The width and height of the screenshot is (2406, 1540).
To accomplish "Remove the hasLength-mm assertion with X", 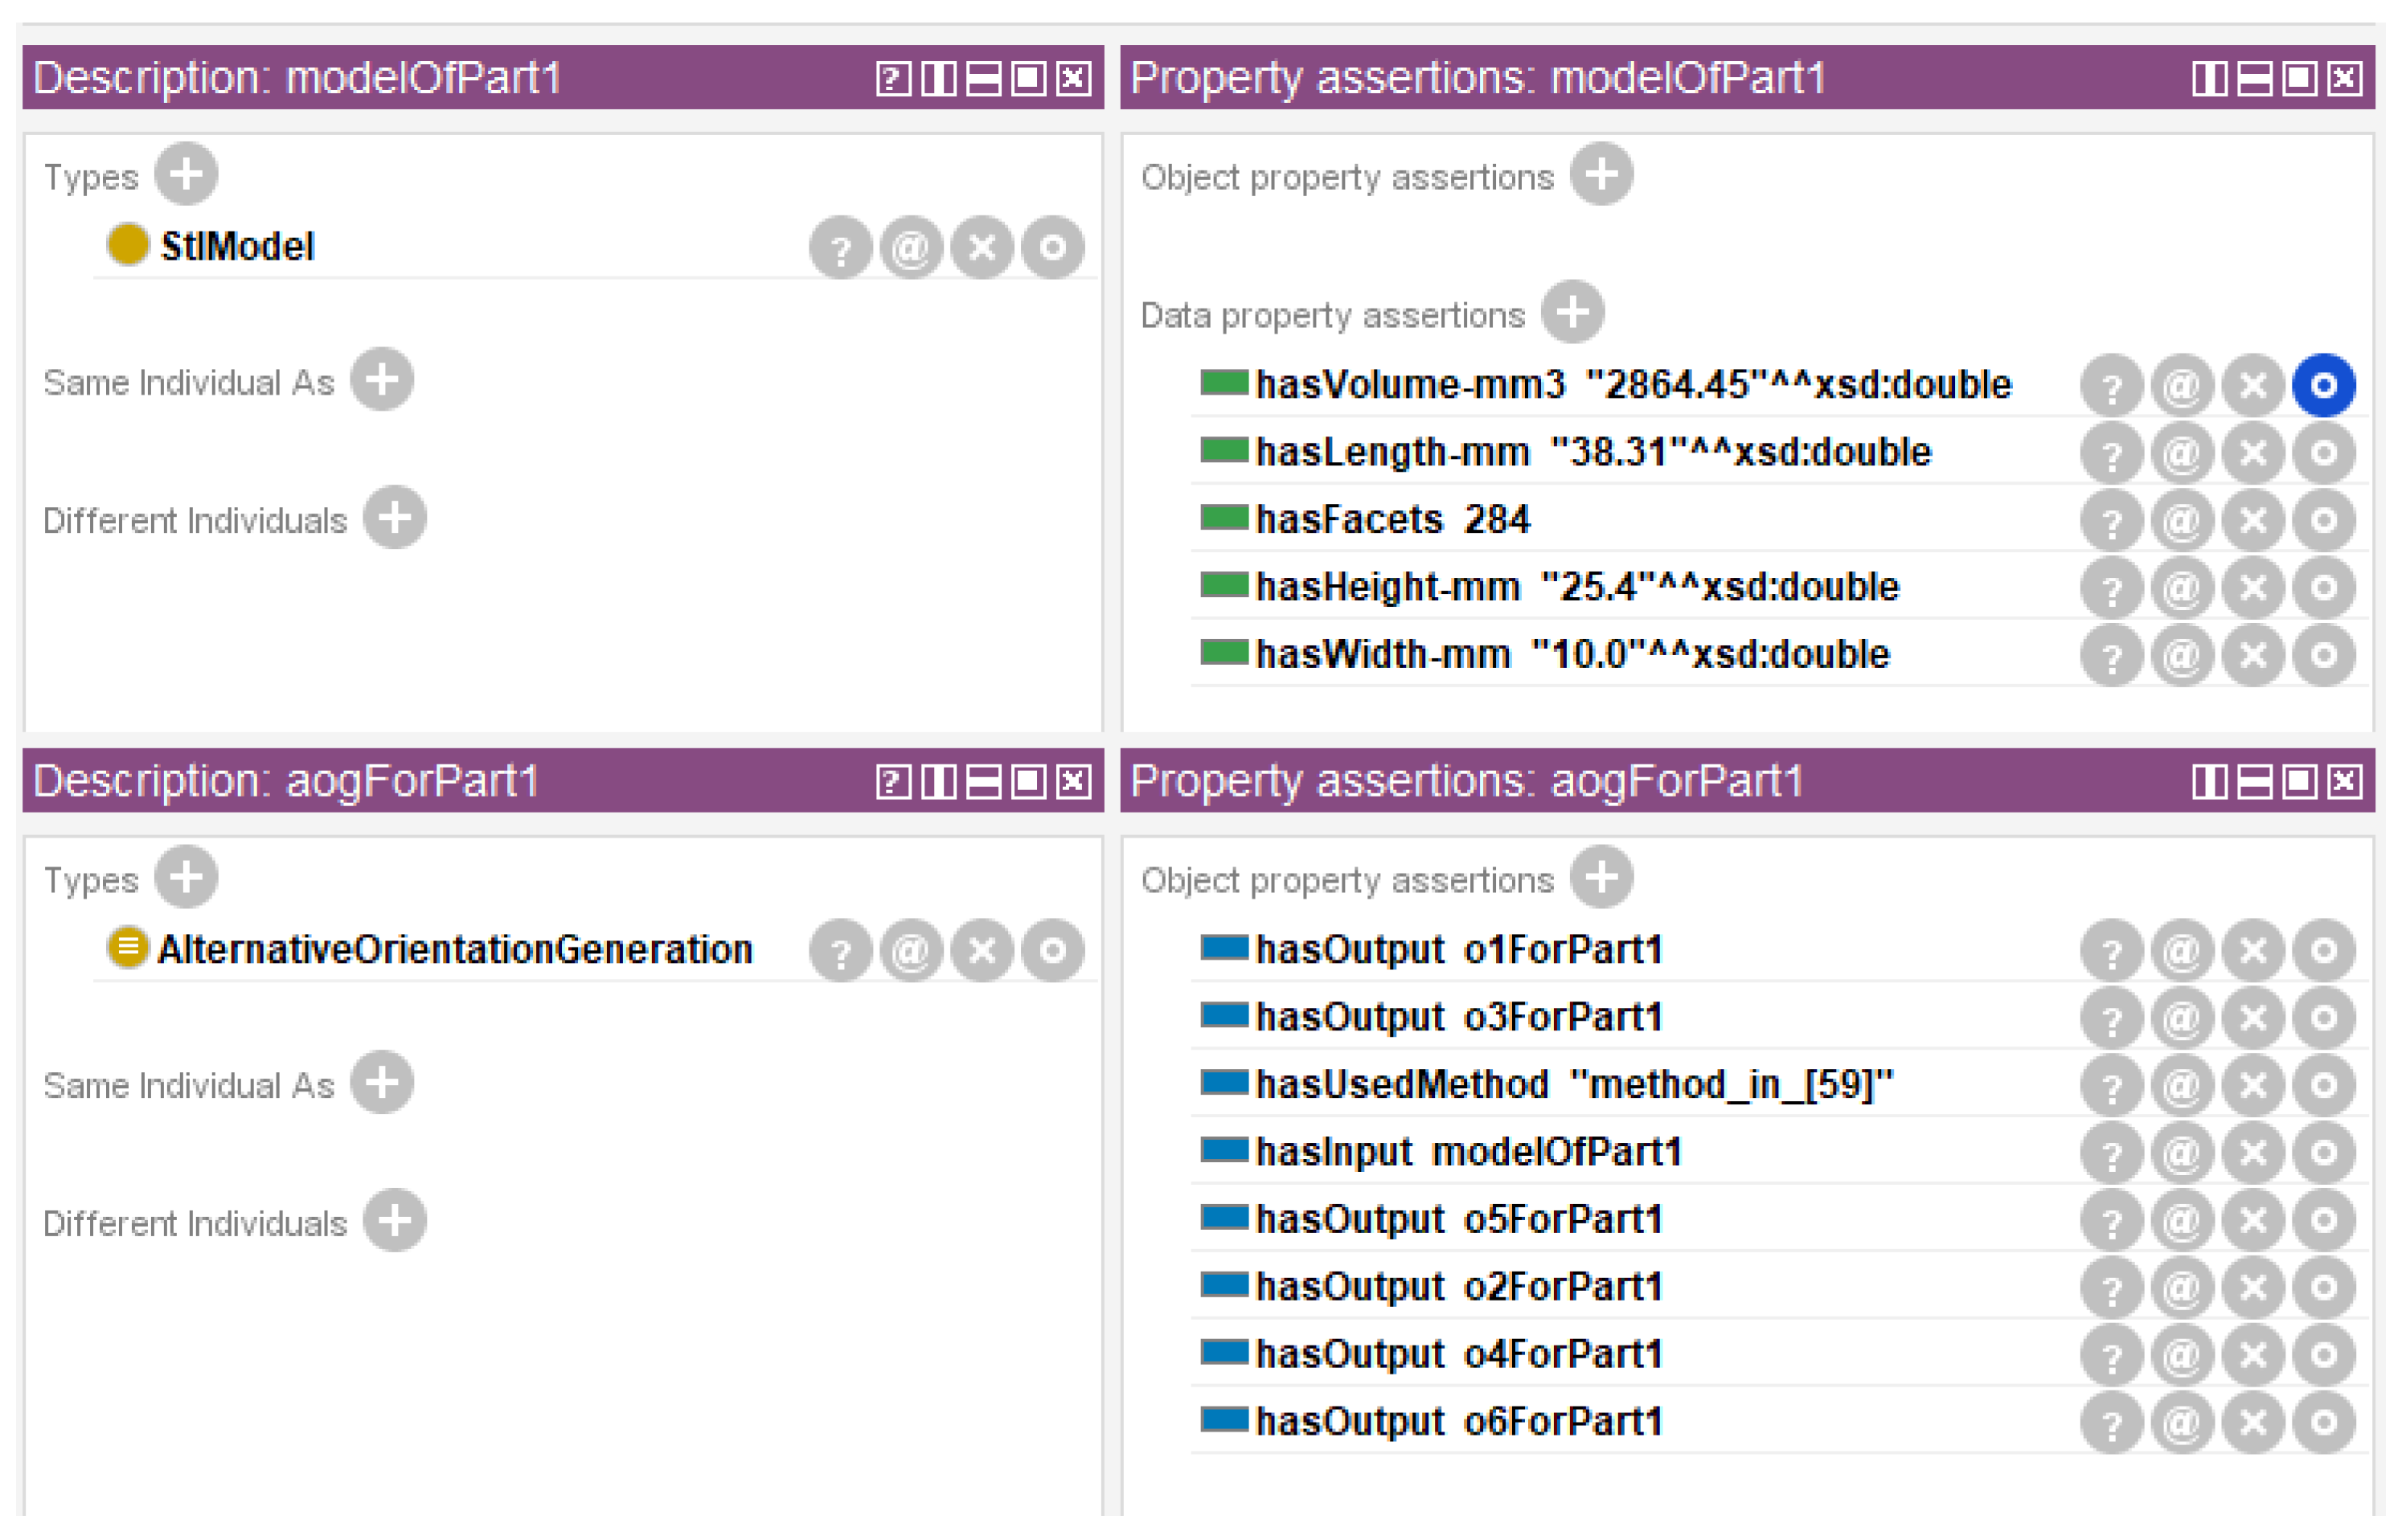I will pyautogui.click(x=2252, y=453).
